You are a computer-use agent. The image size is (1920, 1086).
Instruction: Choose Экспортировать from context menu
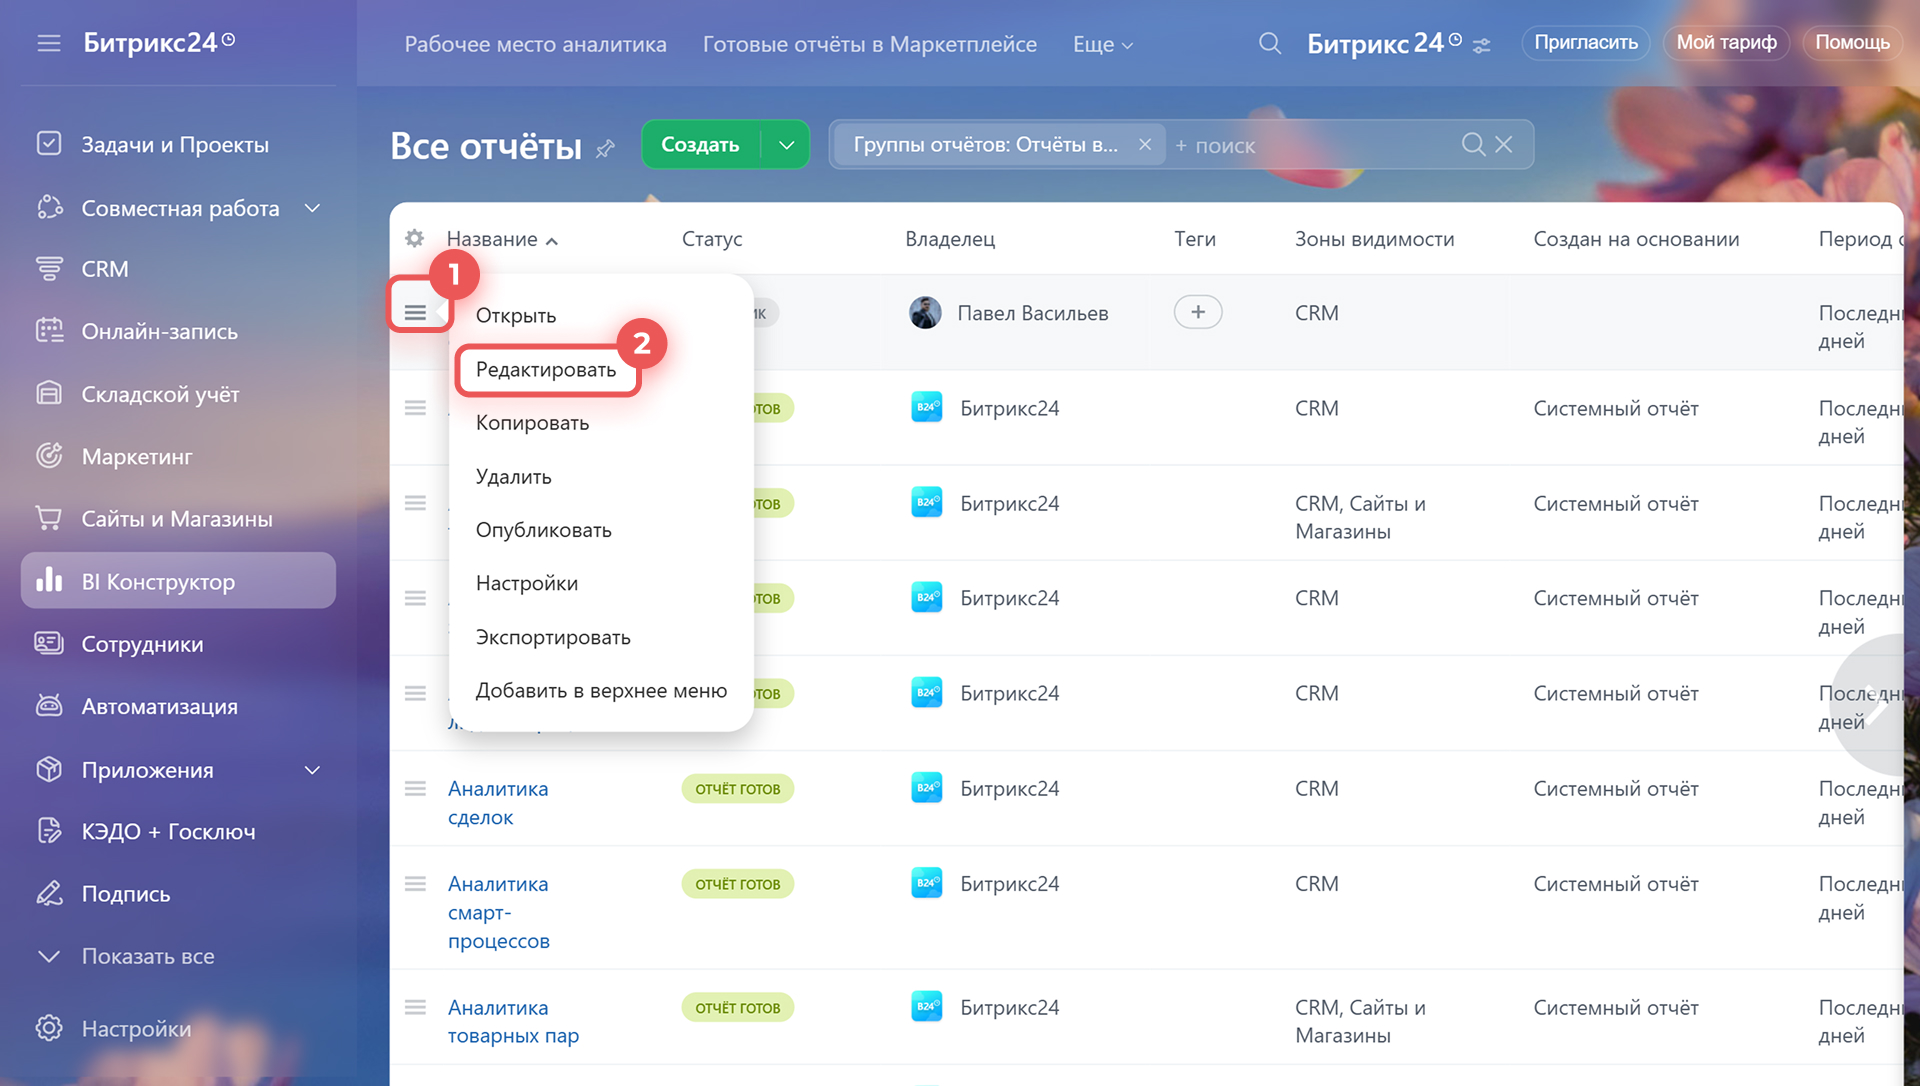pos(553,637)
